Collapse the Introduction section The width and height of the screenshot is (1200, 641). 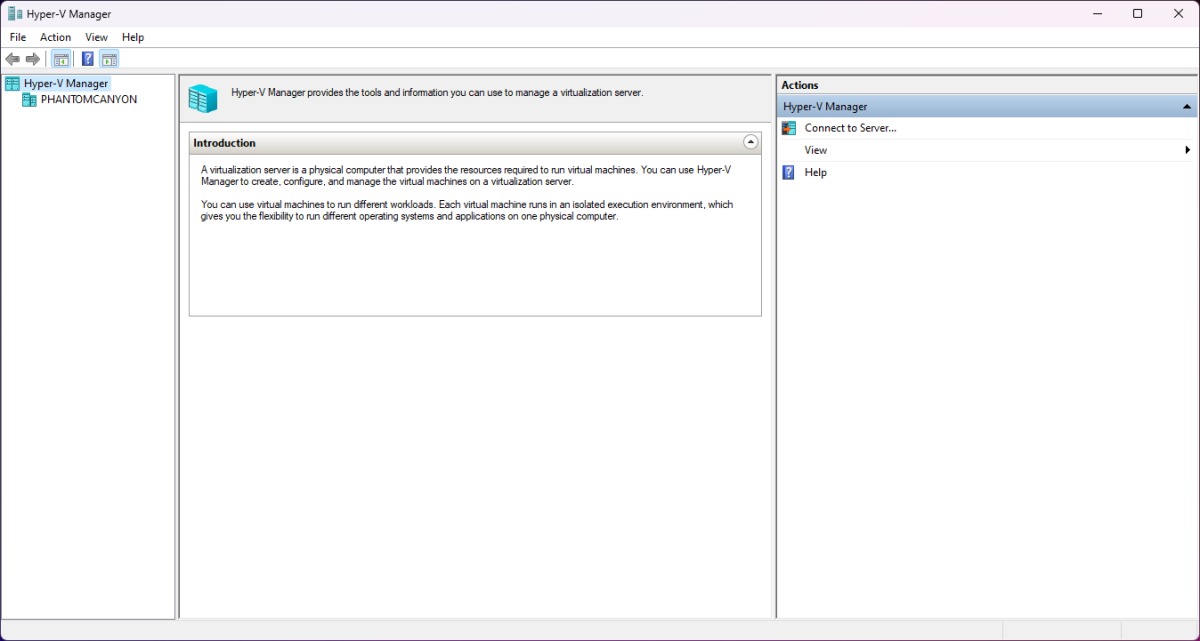(751, 143)
